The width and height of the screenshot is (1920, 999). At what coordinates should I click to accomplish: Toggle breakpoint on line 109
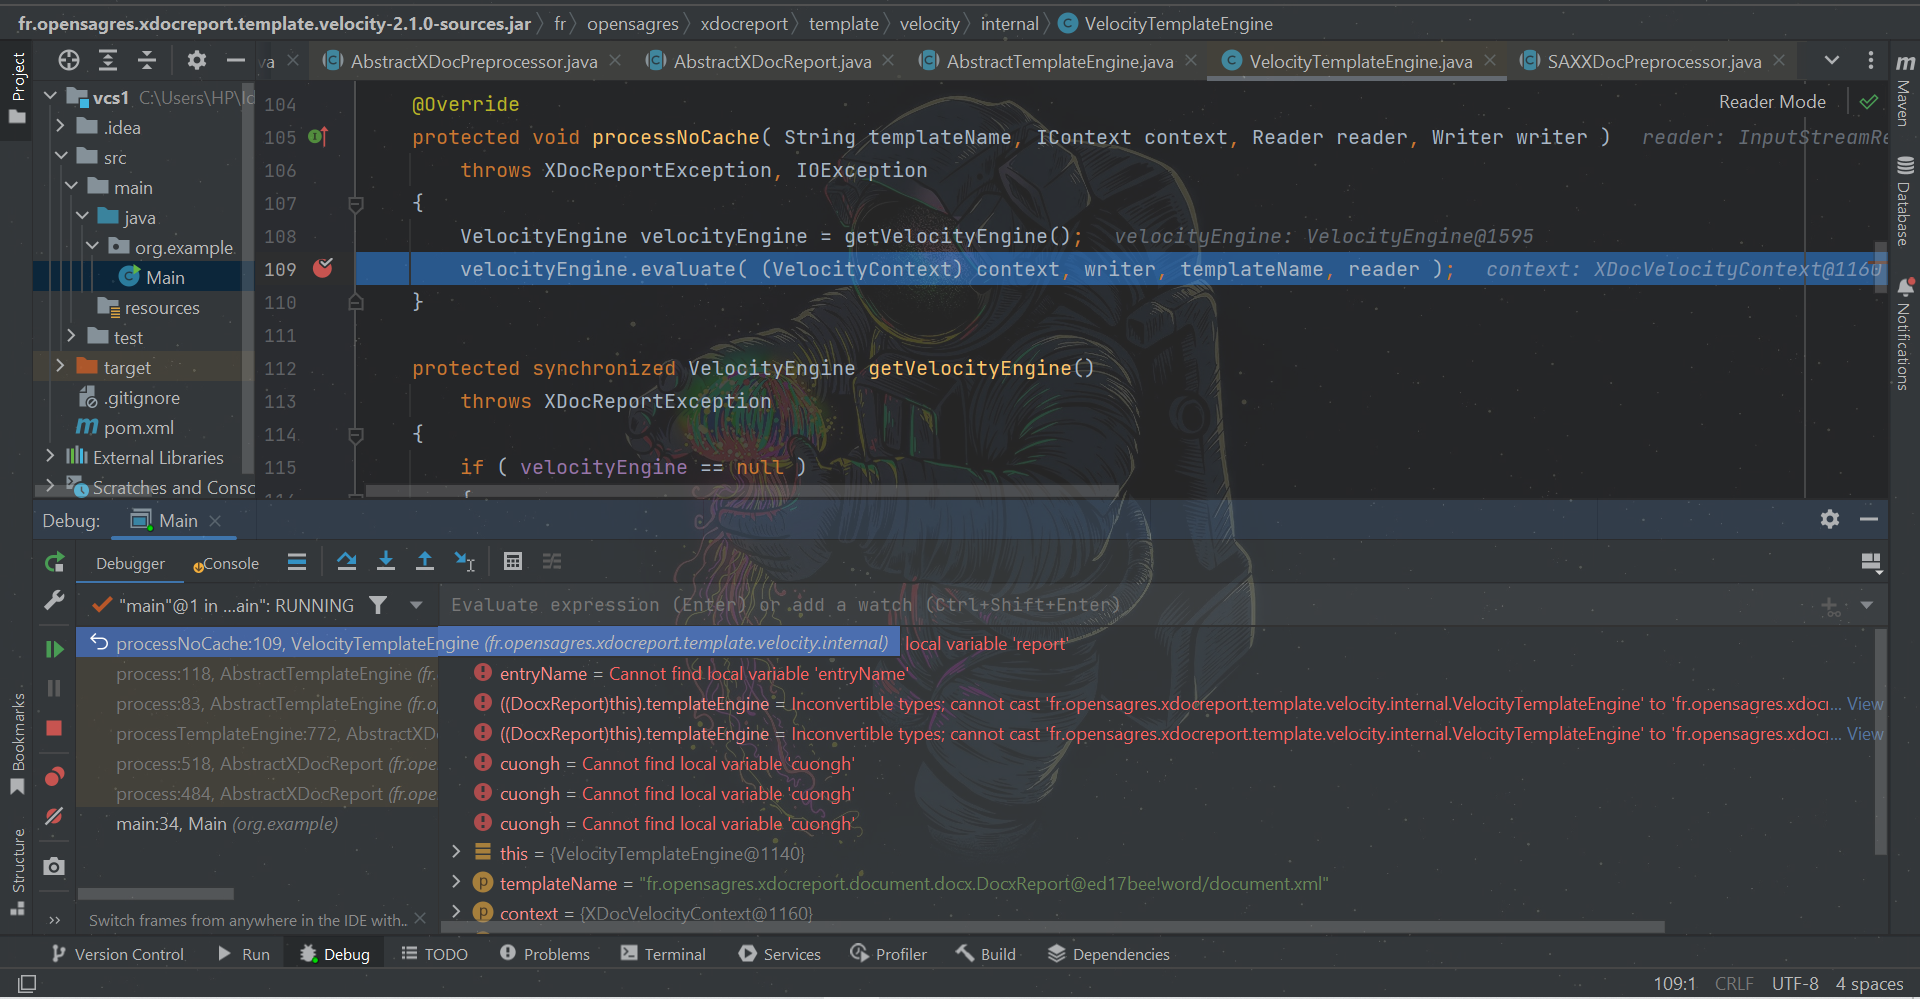tap(323, 268)
